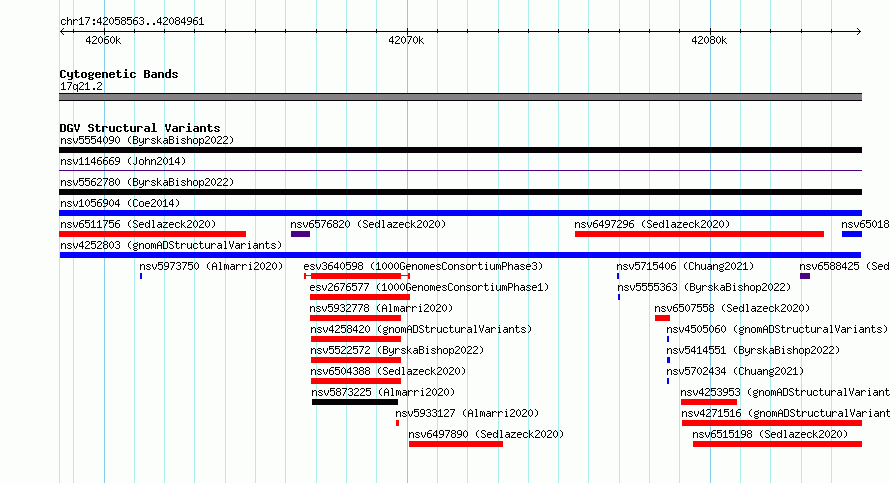Click the nsv4252803 (gnomADStructuralVariants) label
Image resolution: width=890 pixels, height=483 pixels.
pos(171,245)
